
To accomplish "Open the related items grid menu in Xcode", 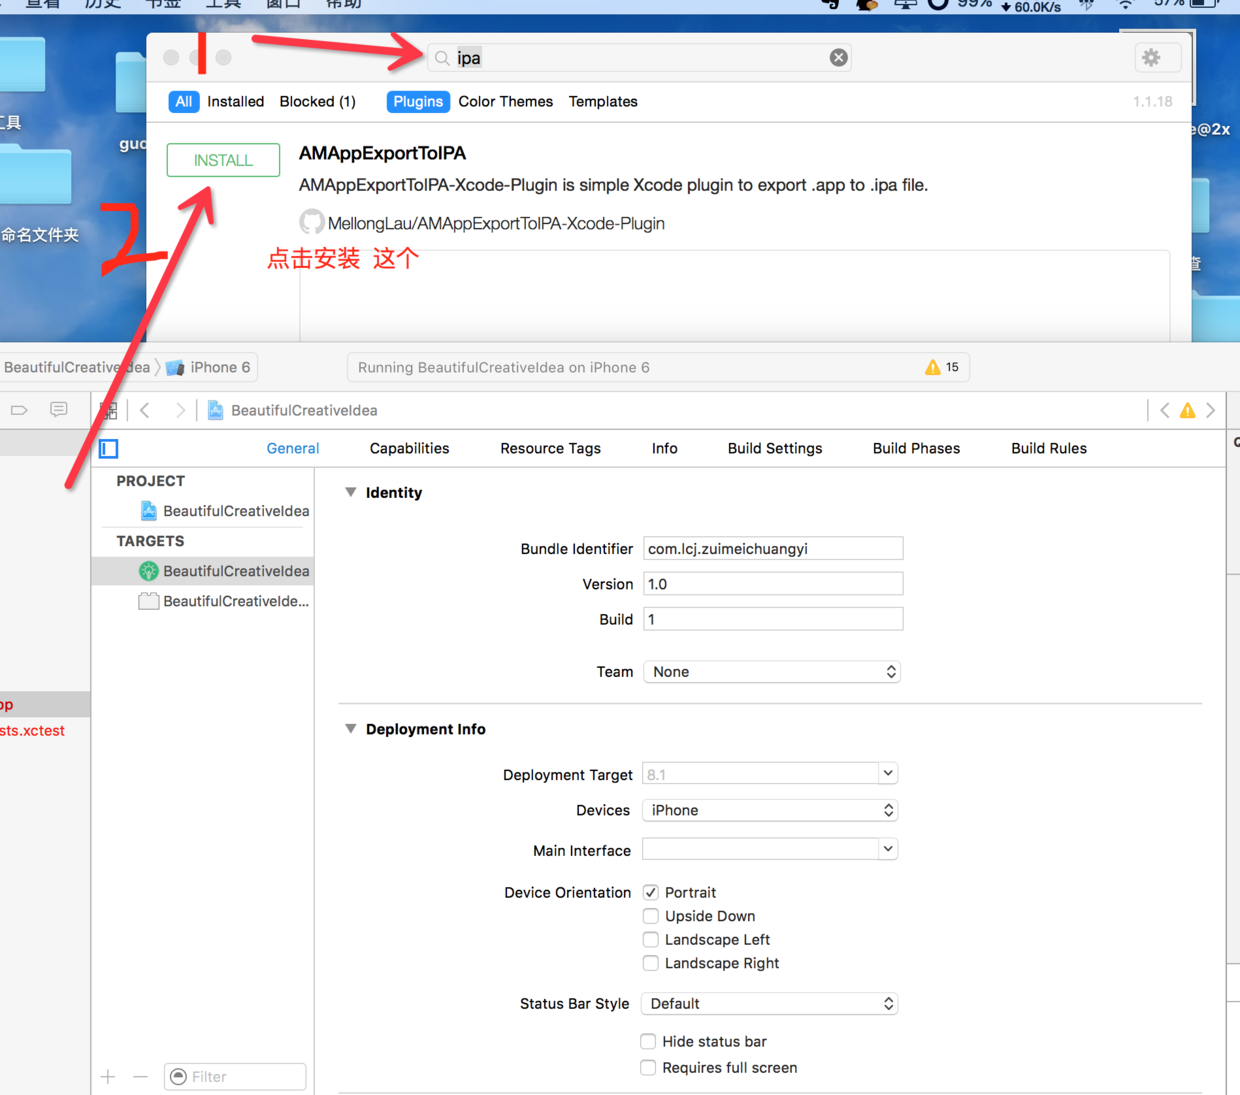I will click(x=109, y=410).
